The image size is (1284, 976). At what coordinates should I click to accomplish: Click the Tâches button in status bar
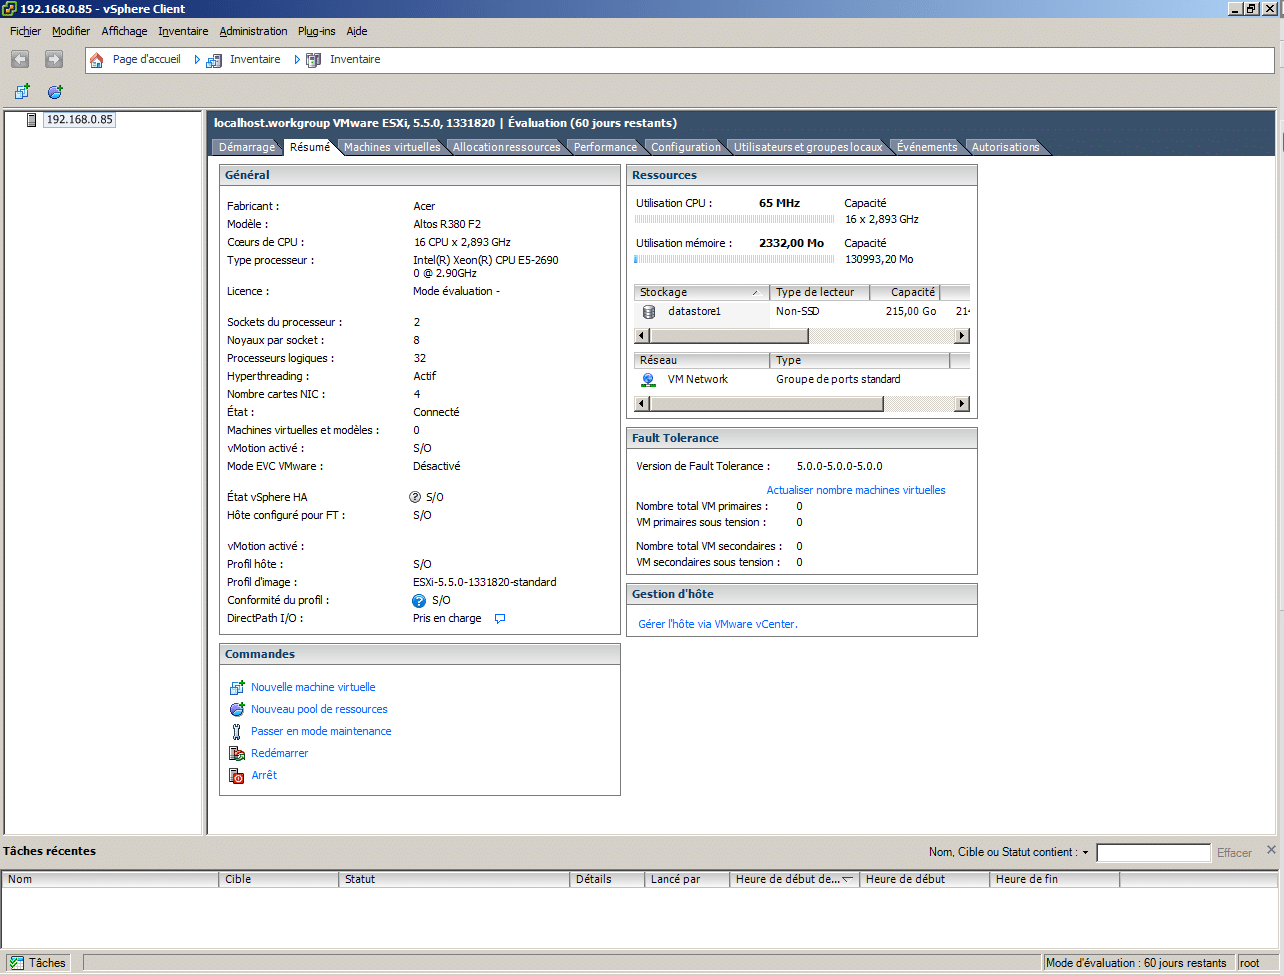tap(38, 963)
